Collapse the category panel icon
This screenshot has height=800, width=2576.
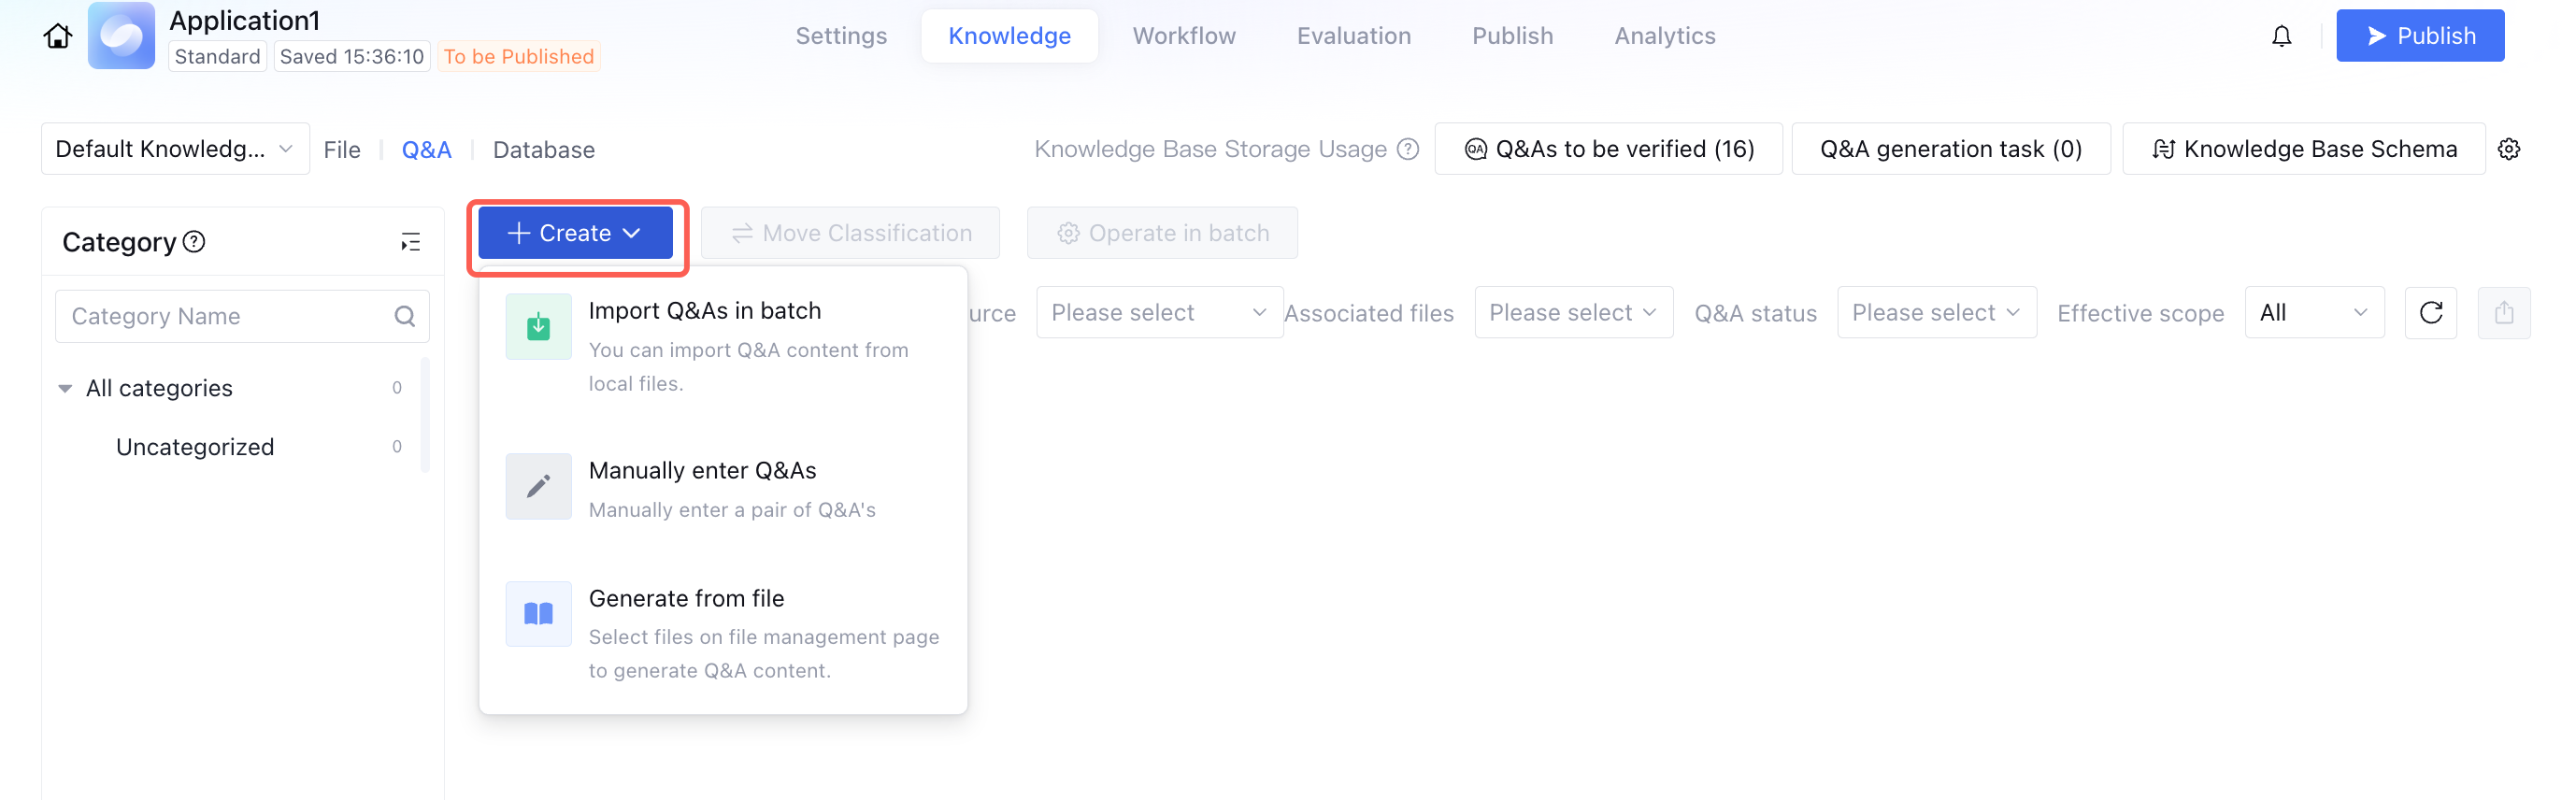click(410, 242)
